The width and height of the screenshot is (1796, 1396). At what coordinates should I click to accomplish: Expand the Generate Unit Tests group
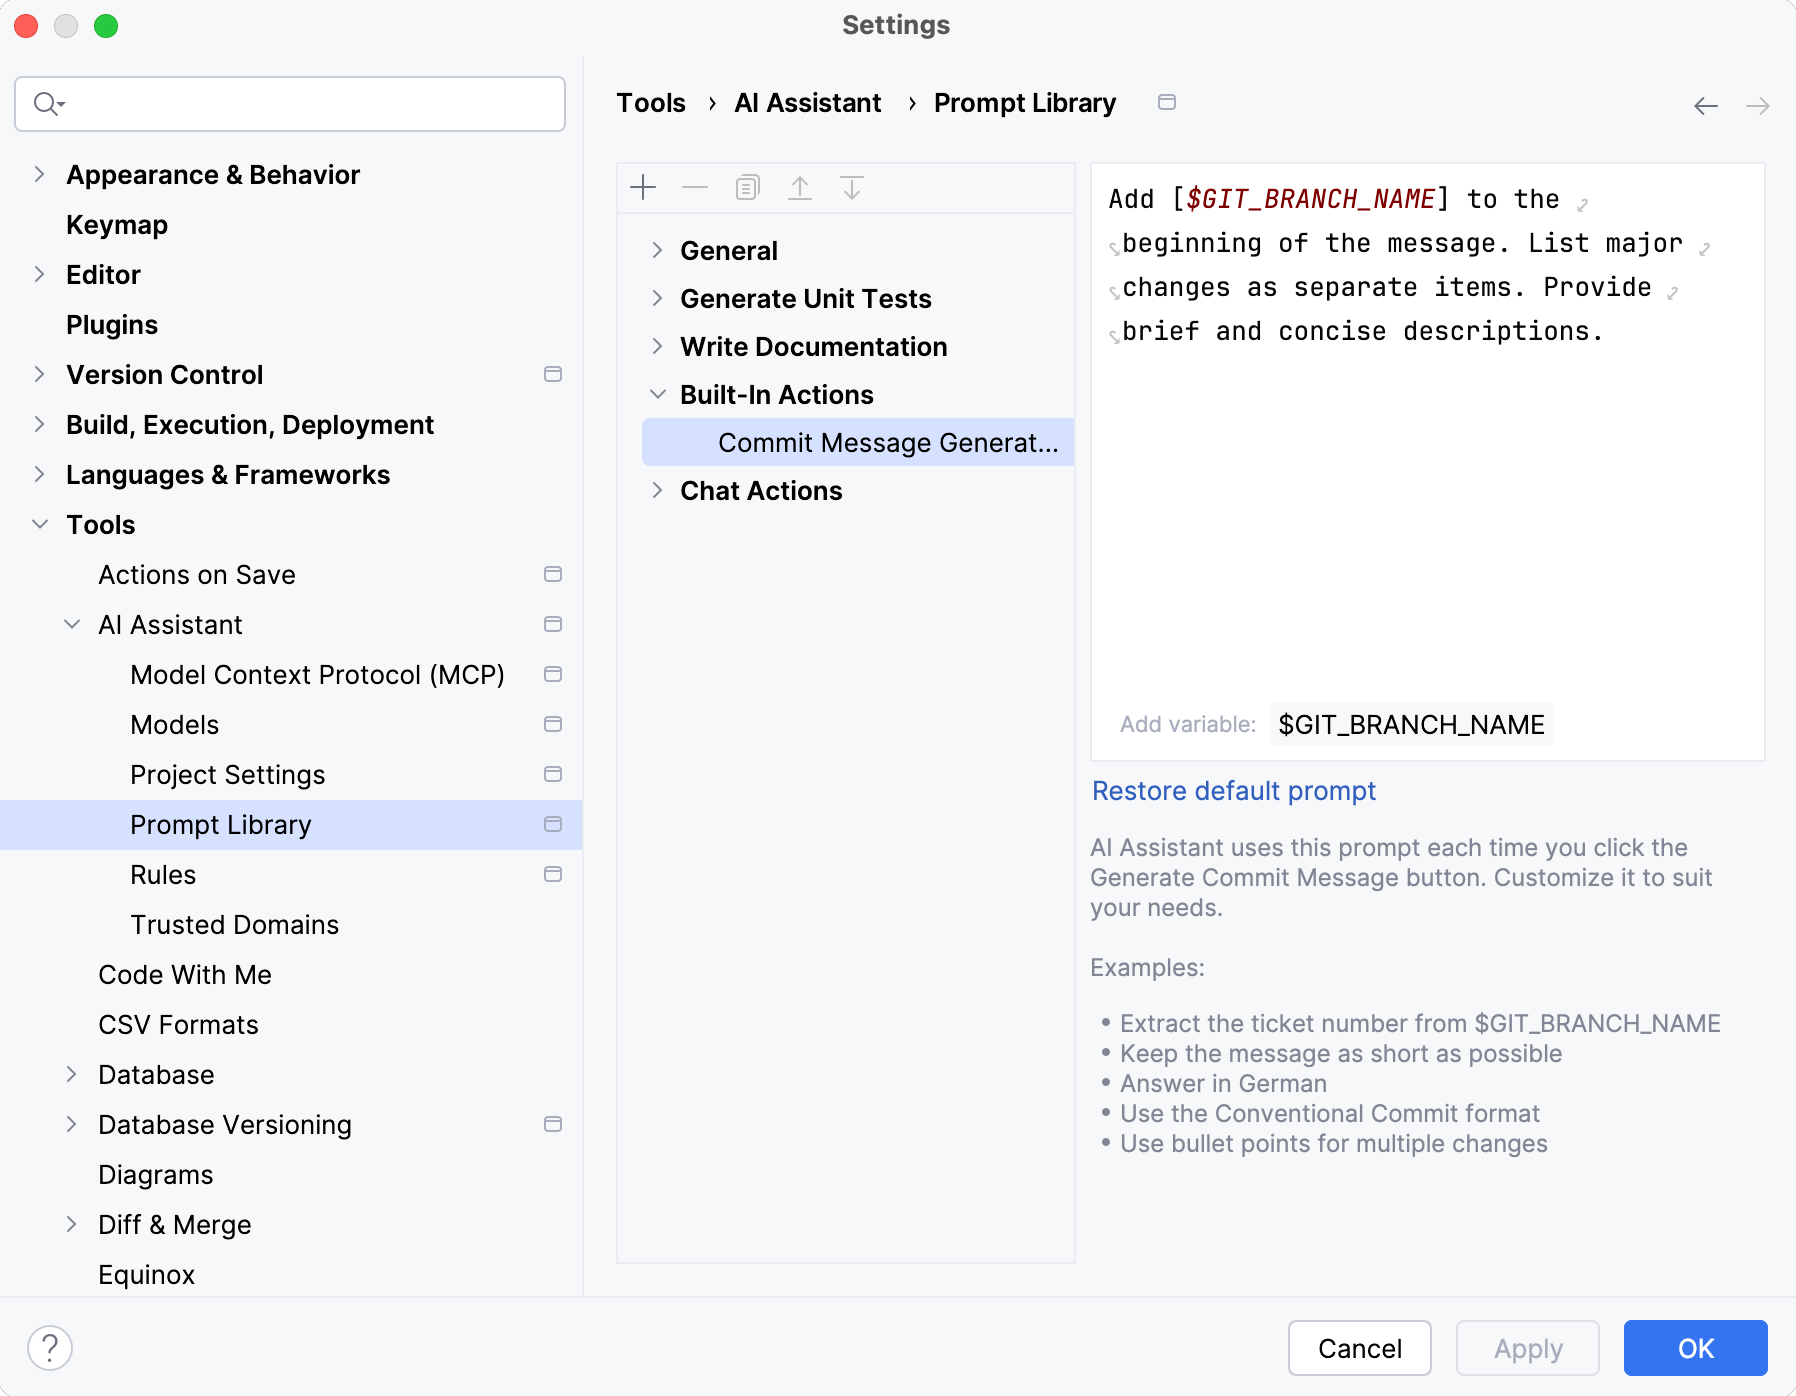pyautogui.click(x=657, y=298)
